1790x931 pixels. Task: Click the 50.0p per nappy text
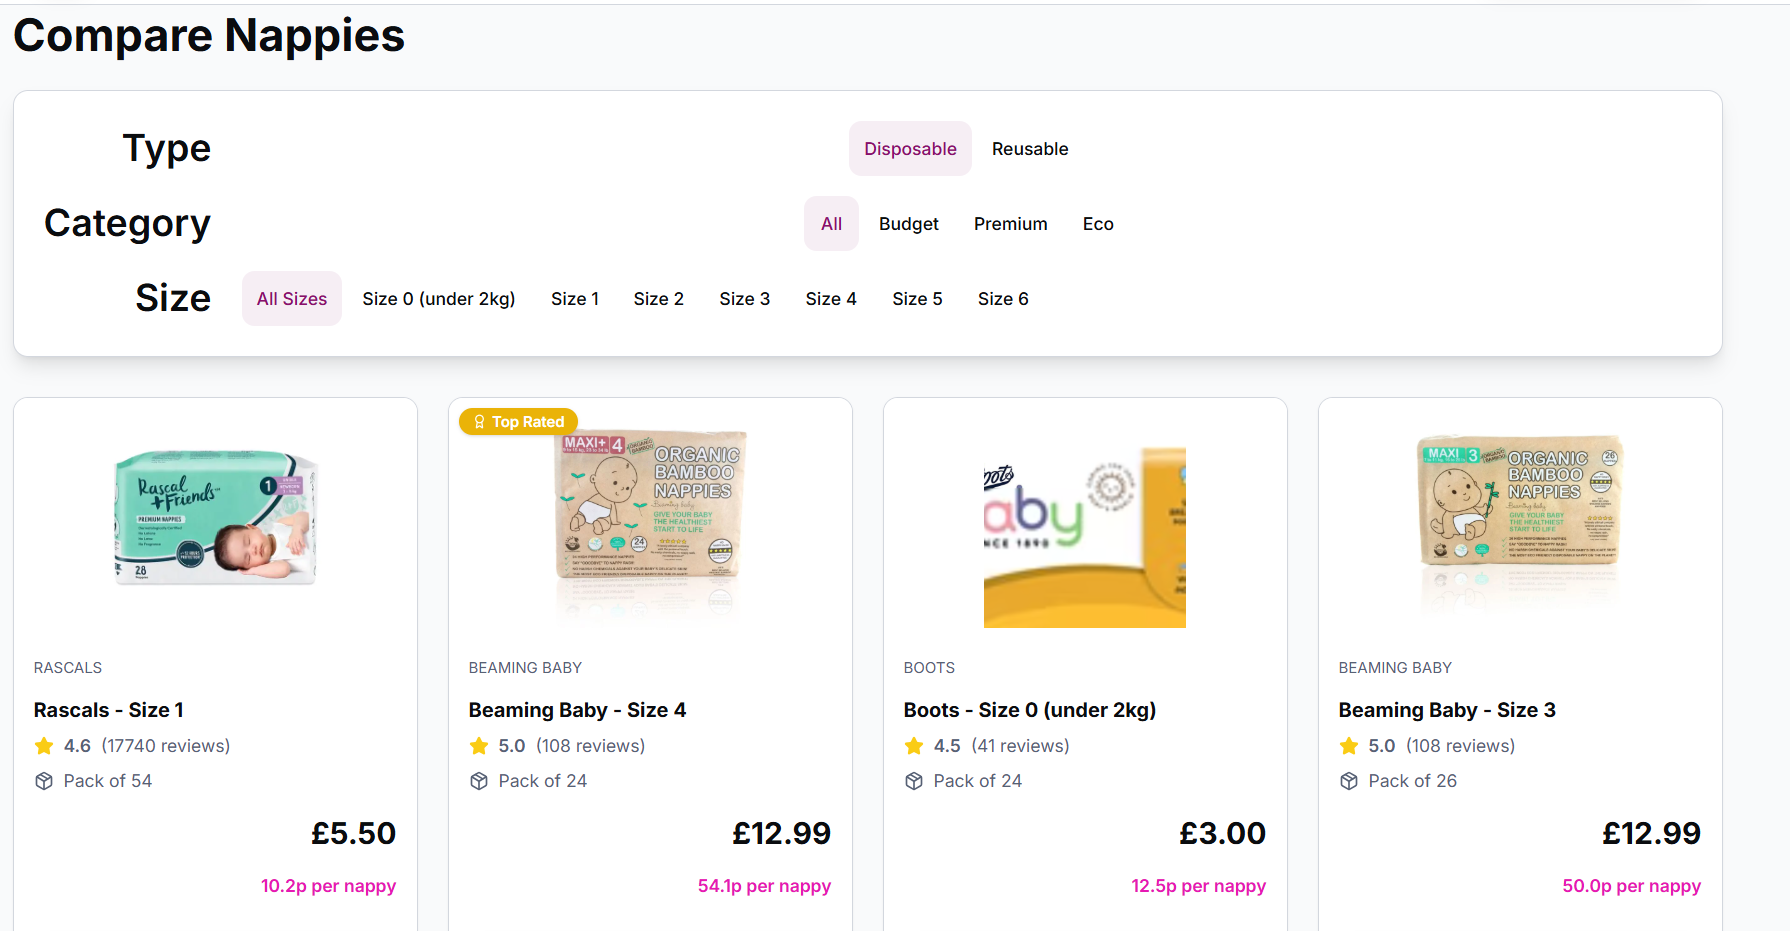click(x=1631, y=886)
